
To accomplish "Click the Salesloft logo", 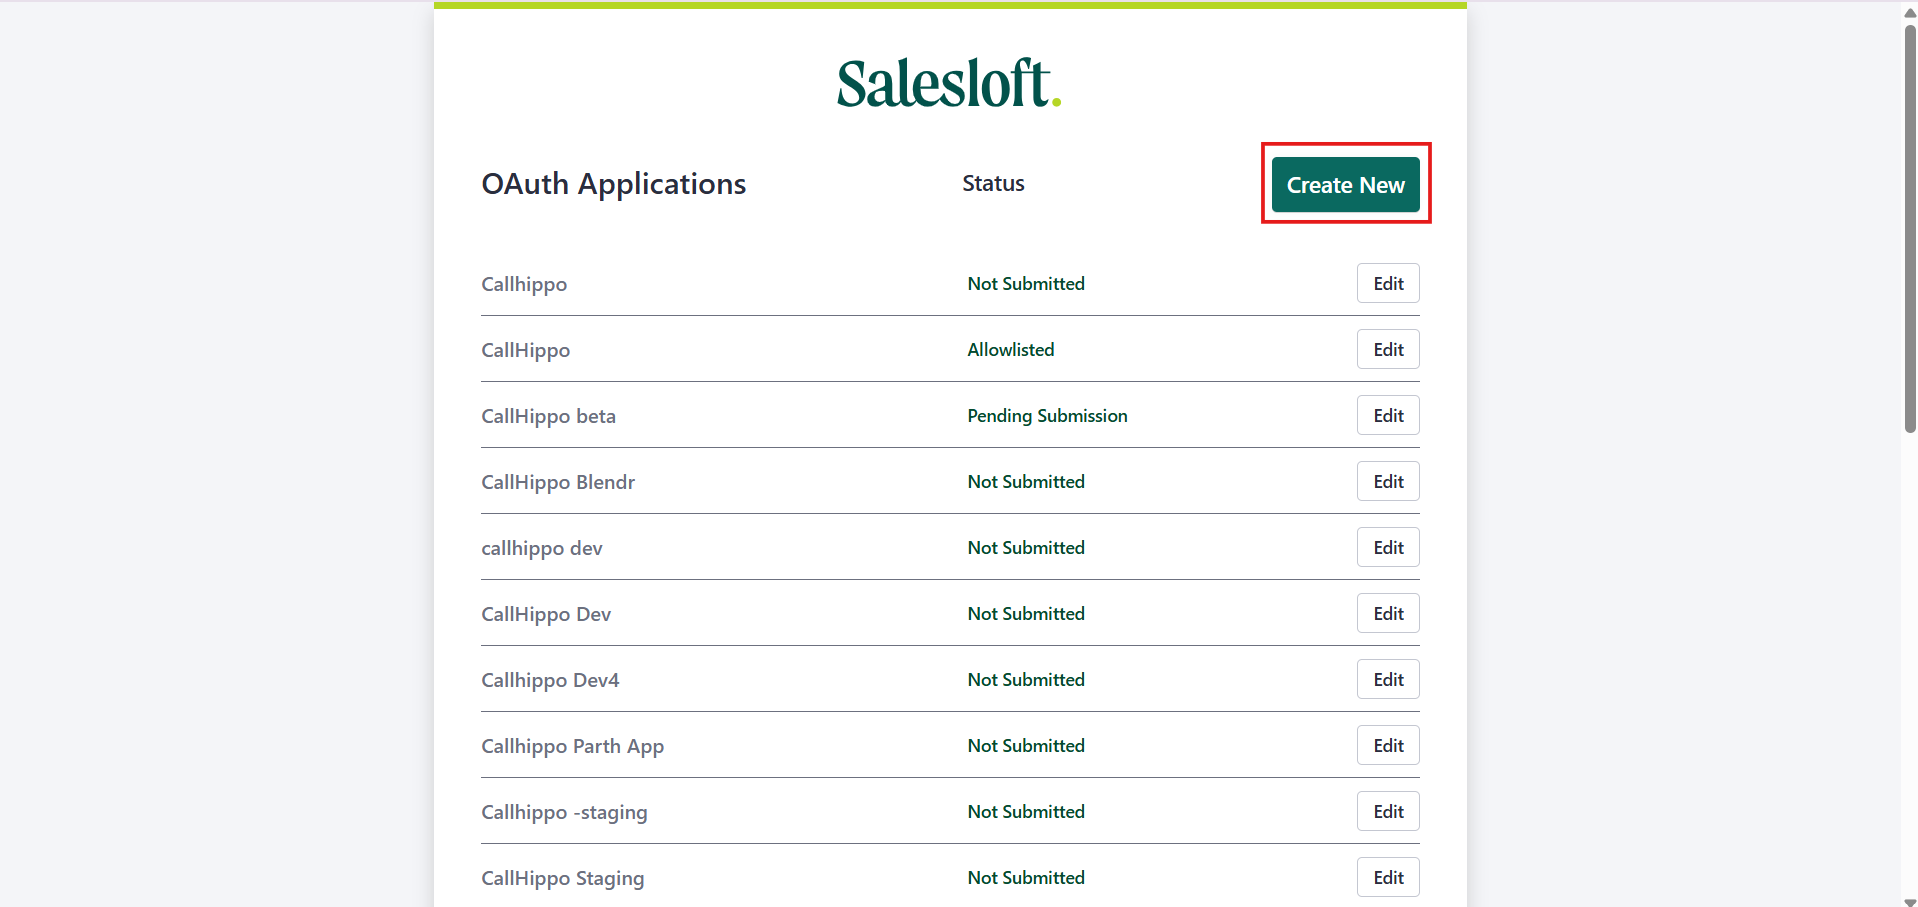I will [x=948, y=83].
